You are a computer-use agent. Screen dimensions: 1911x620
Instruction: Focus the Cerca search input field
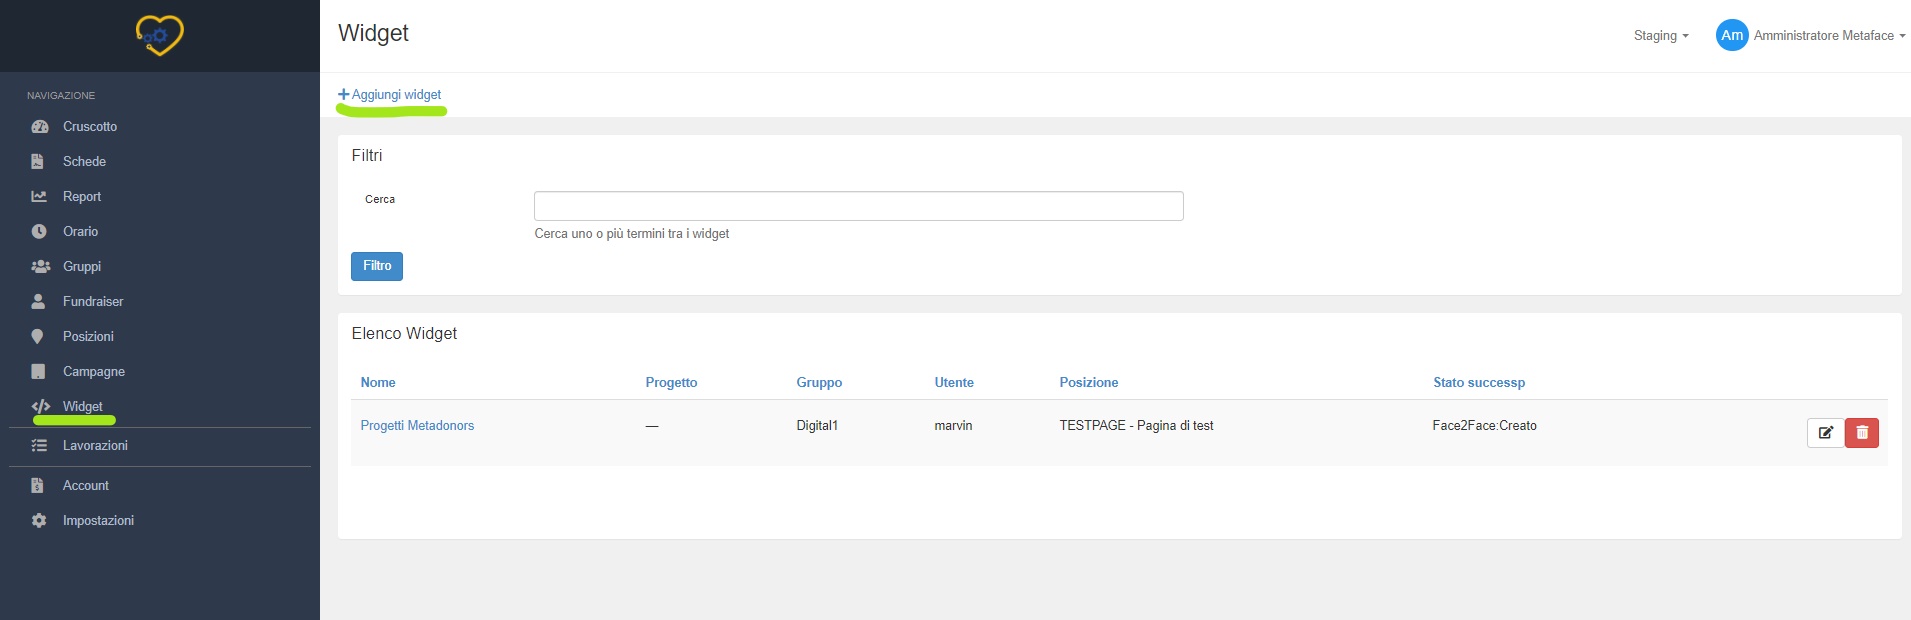858,206
